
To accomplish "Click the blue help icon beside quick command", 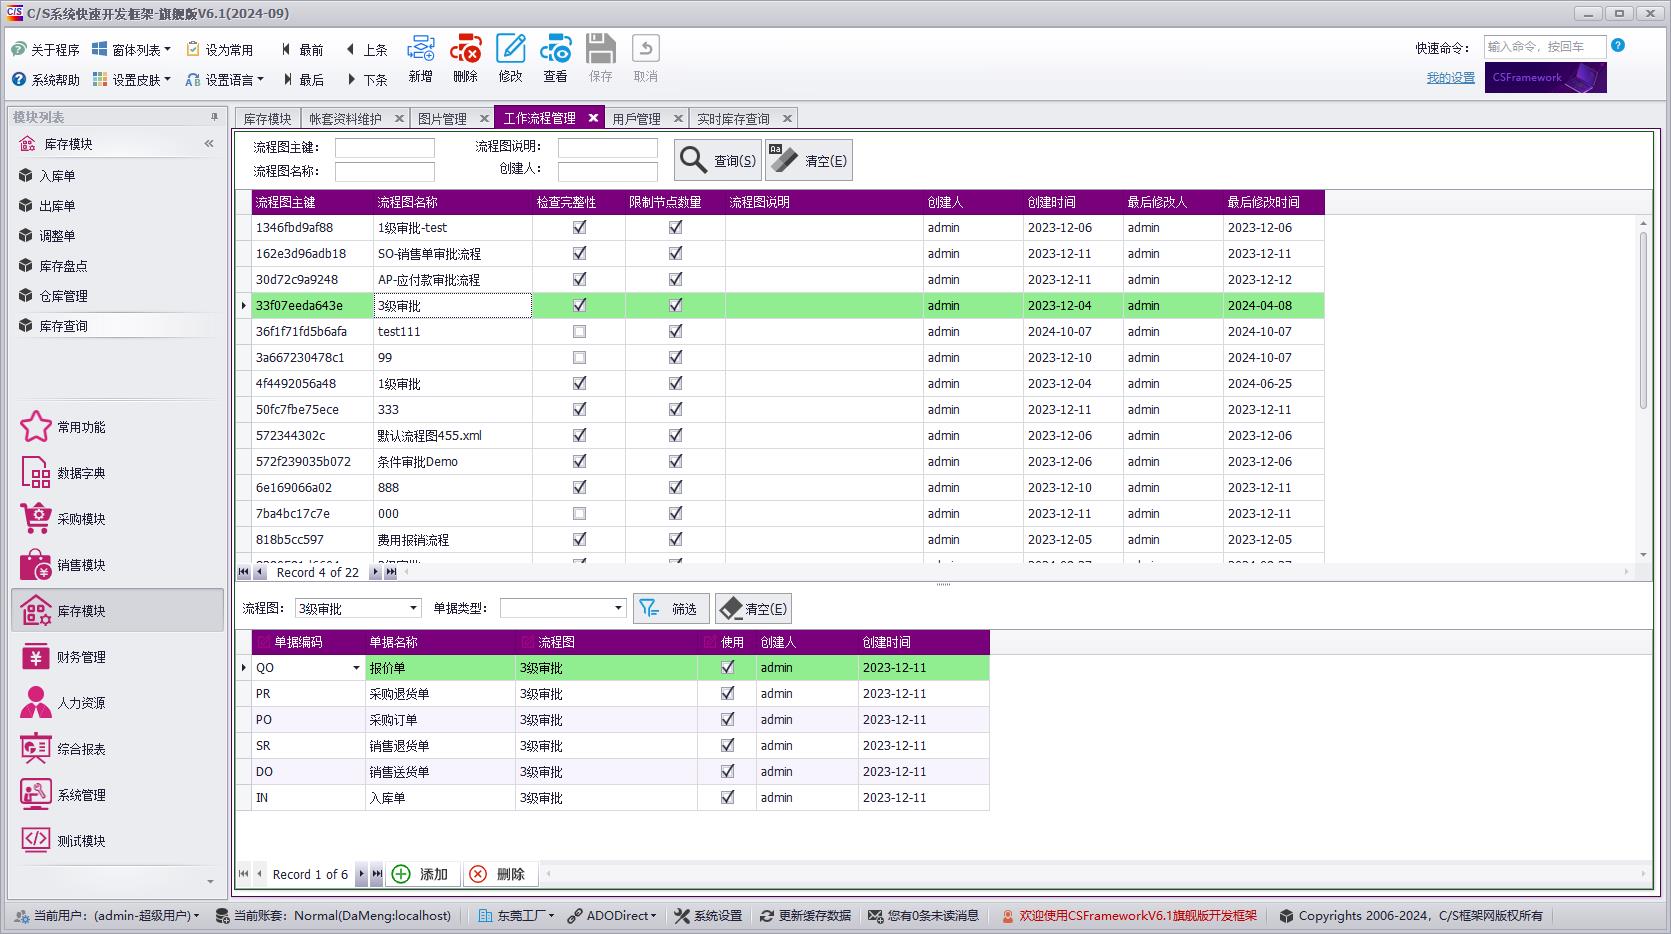I will click(x=1618, y=46).
